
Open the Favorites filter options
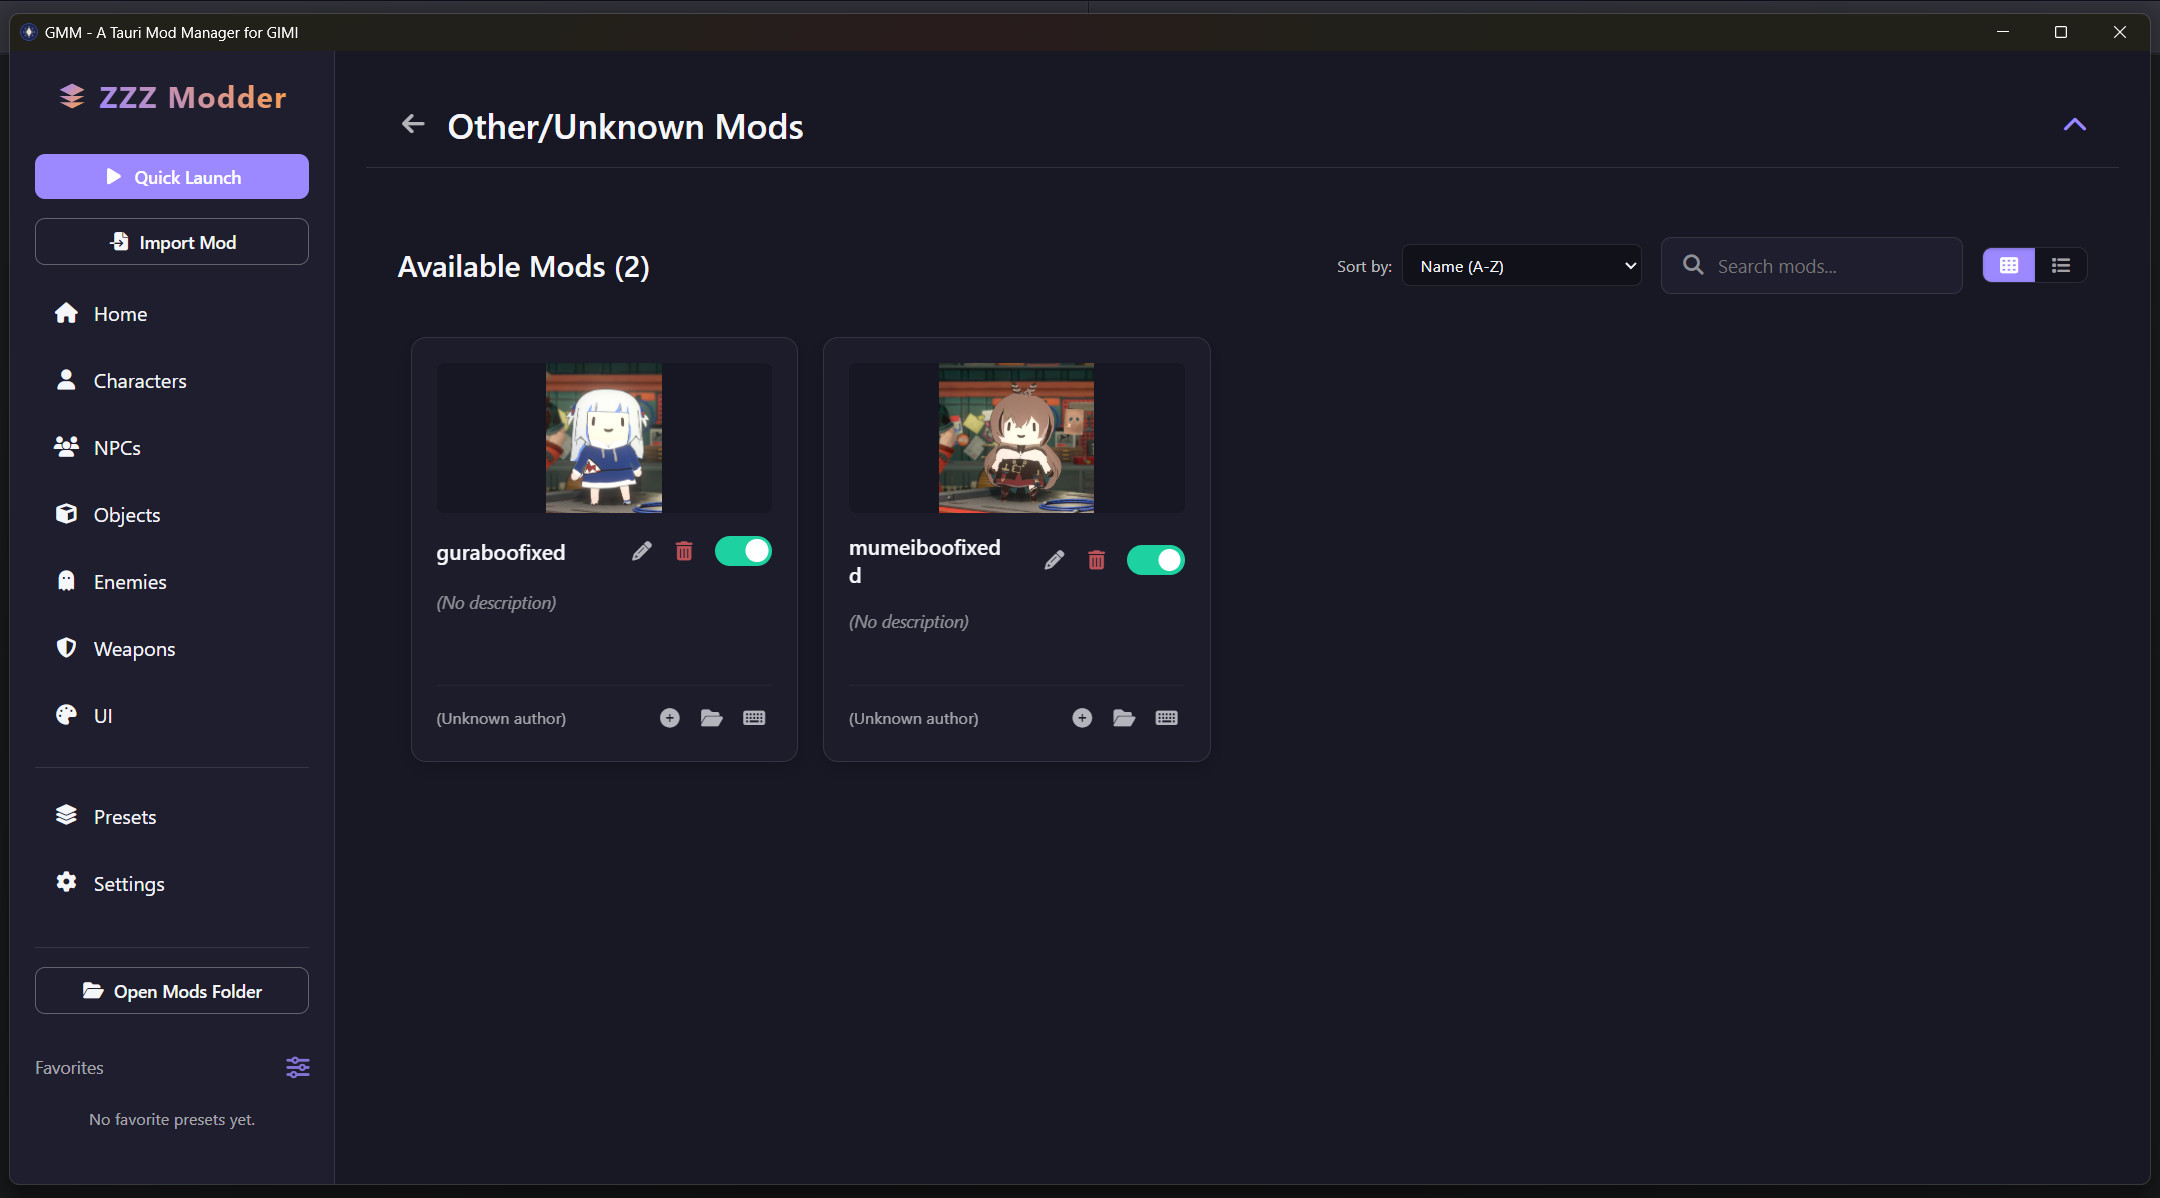pyautogui.click(x=297, y=1067)
